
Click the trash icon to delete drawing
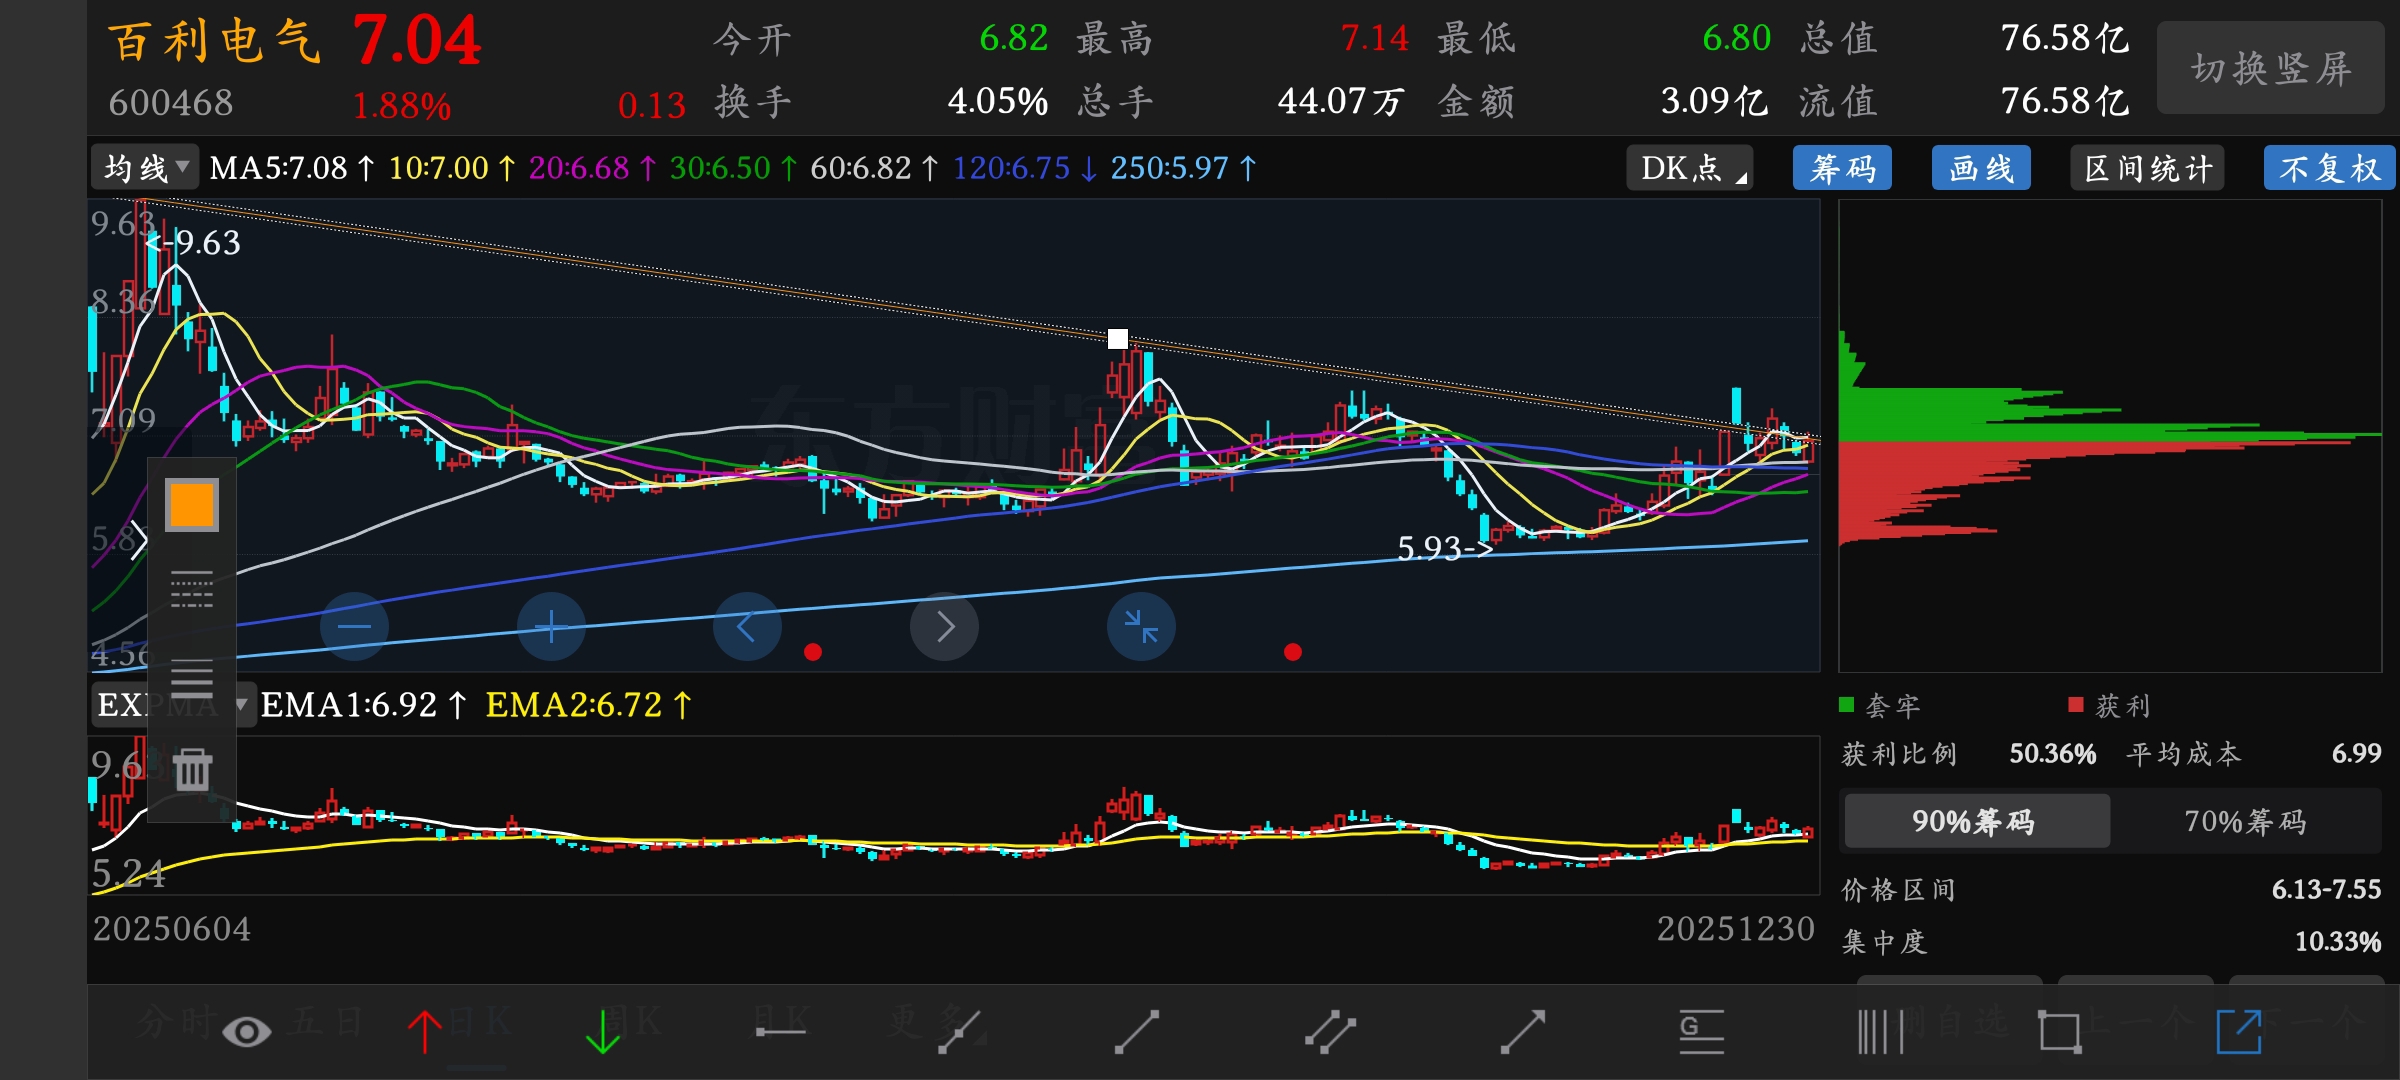point(192,769)
